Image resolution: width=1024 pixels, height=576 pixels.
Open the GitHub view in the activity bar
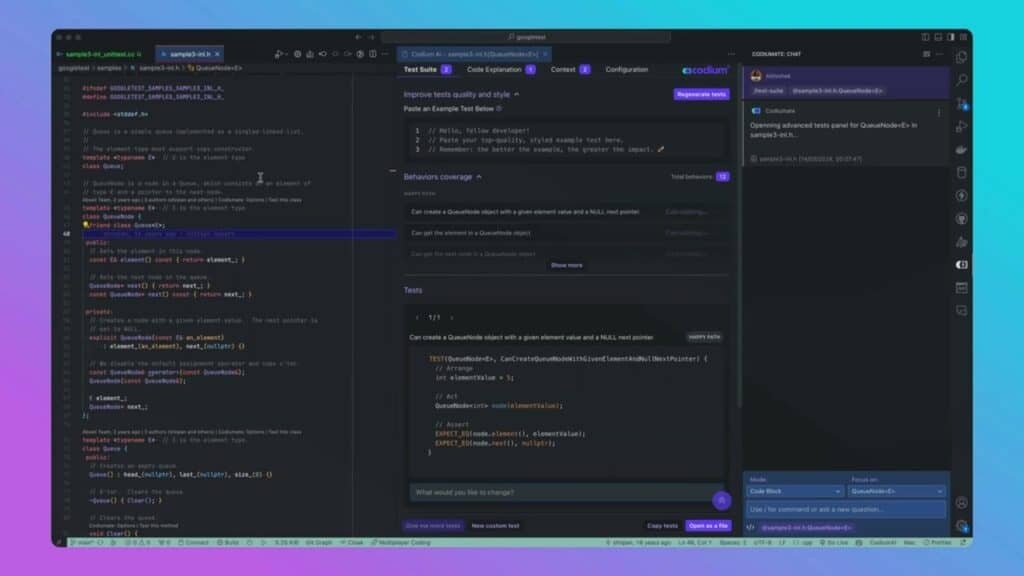961,219
